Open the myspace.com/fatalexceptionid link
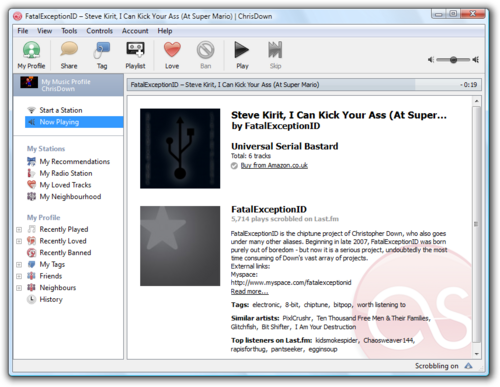This screenshot has width=500, height=387. click(x=291, y=283)
